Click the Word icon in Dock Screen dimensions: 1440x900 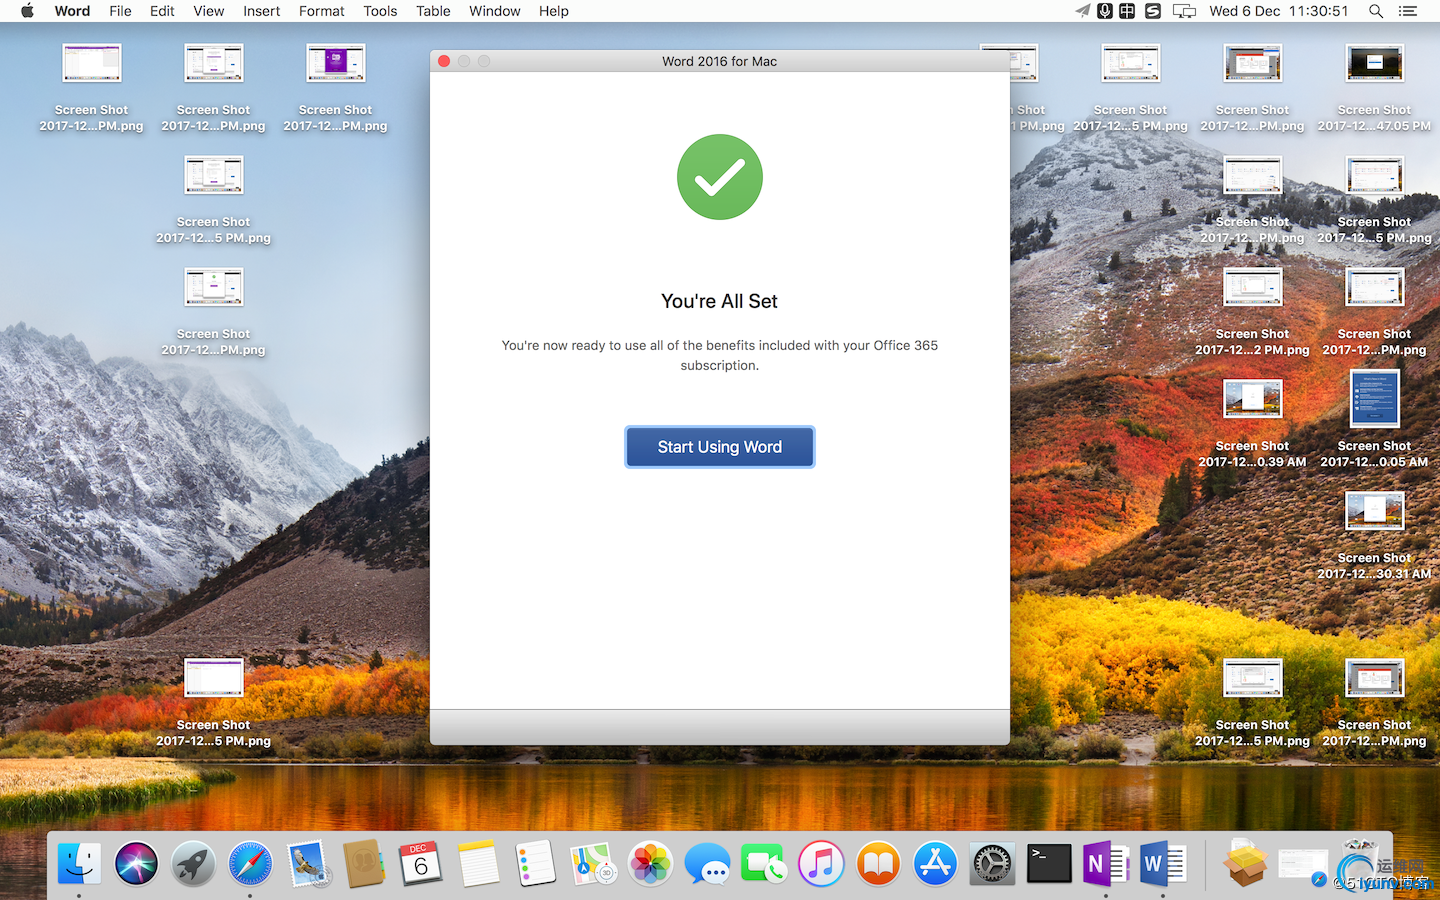click(x=1163, y=864)
